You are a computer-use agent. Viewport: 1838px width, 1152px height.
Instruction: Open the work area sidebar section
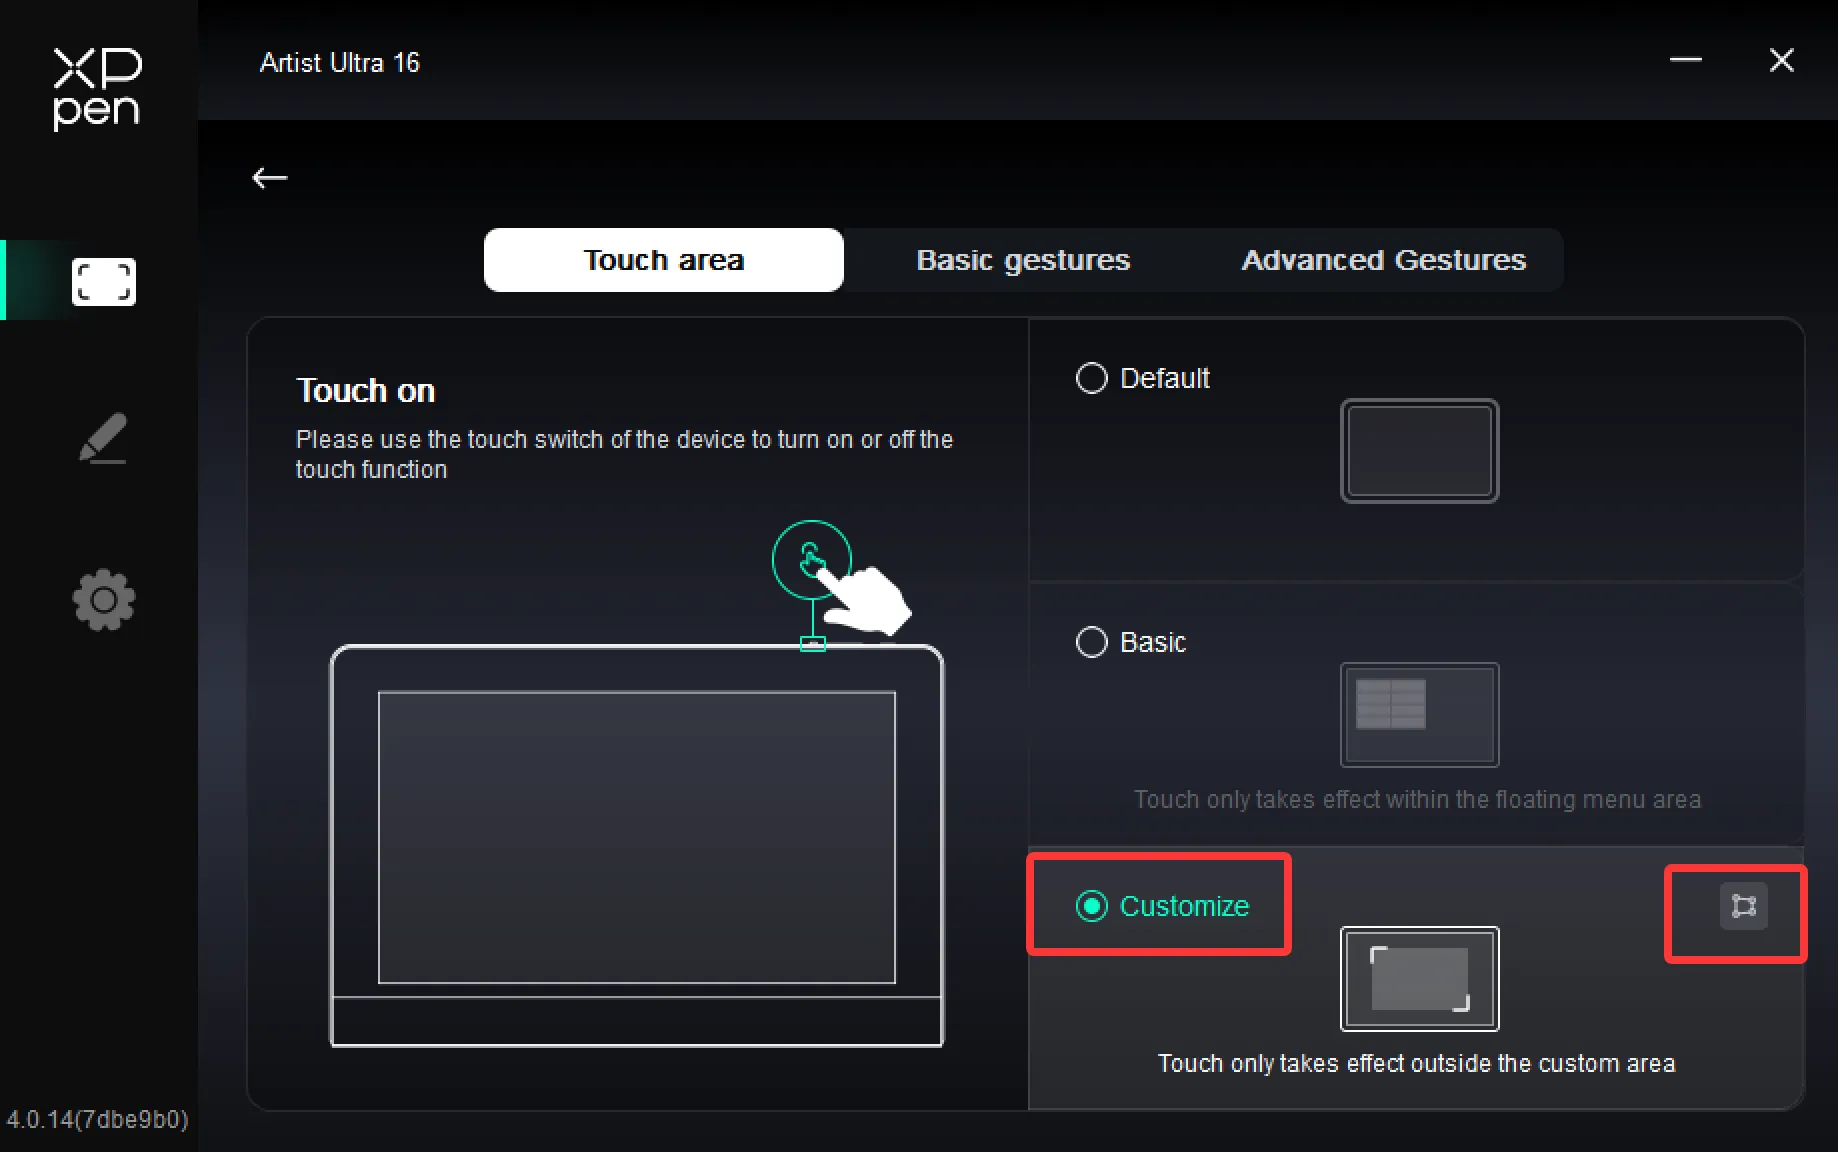click(103, 281)
